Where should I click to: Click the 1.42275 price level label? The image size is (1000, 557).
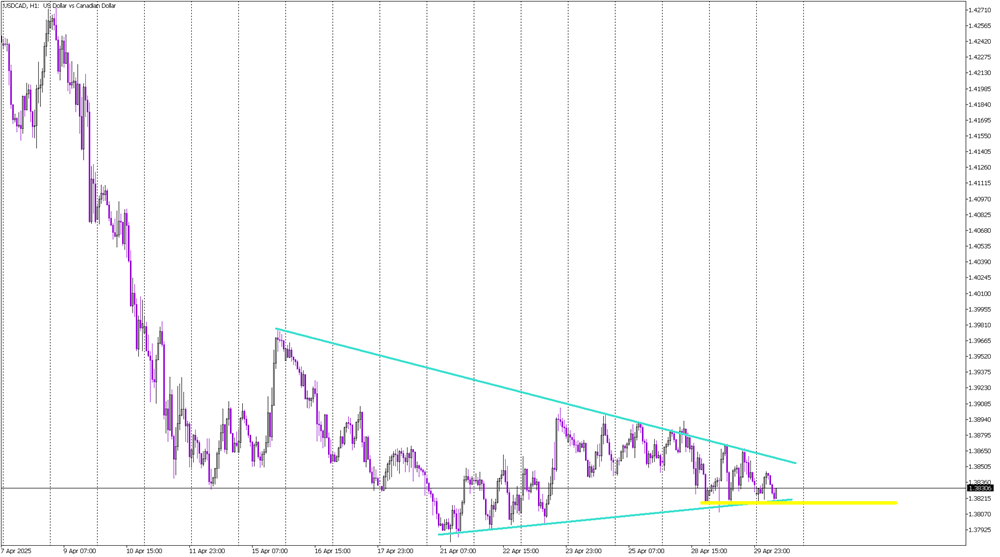(x=980, y=57)
